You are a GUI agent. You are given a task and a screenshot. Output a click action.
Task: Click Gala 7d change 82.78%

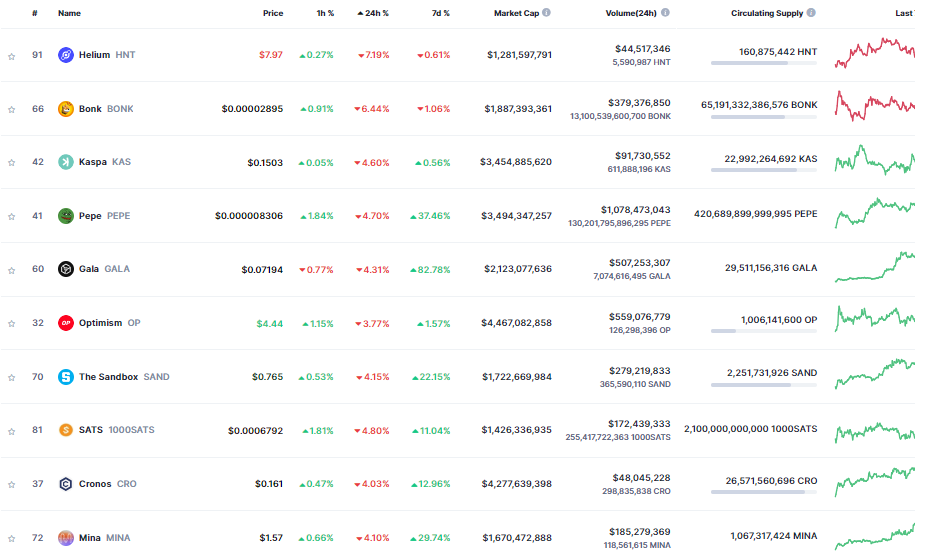[x=430, y=270]
